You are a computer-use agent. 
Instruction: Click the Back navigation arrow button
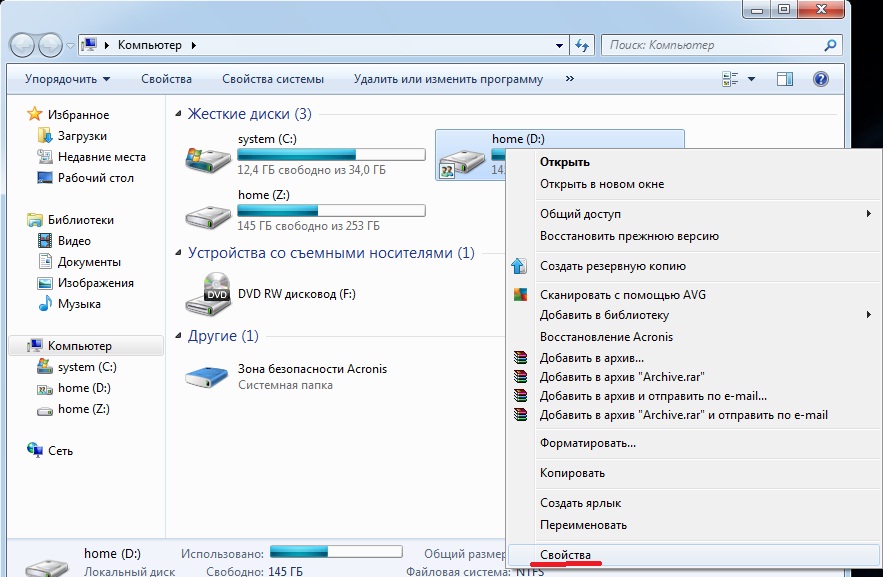23,45
